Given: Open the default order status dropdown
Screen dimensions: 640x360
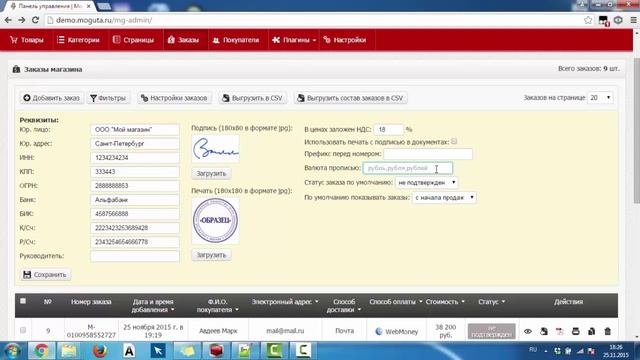Looking at the screenshot, I should click(x=427, y=182).
